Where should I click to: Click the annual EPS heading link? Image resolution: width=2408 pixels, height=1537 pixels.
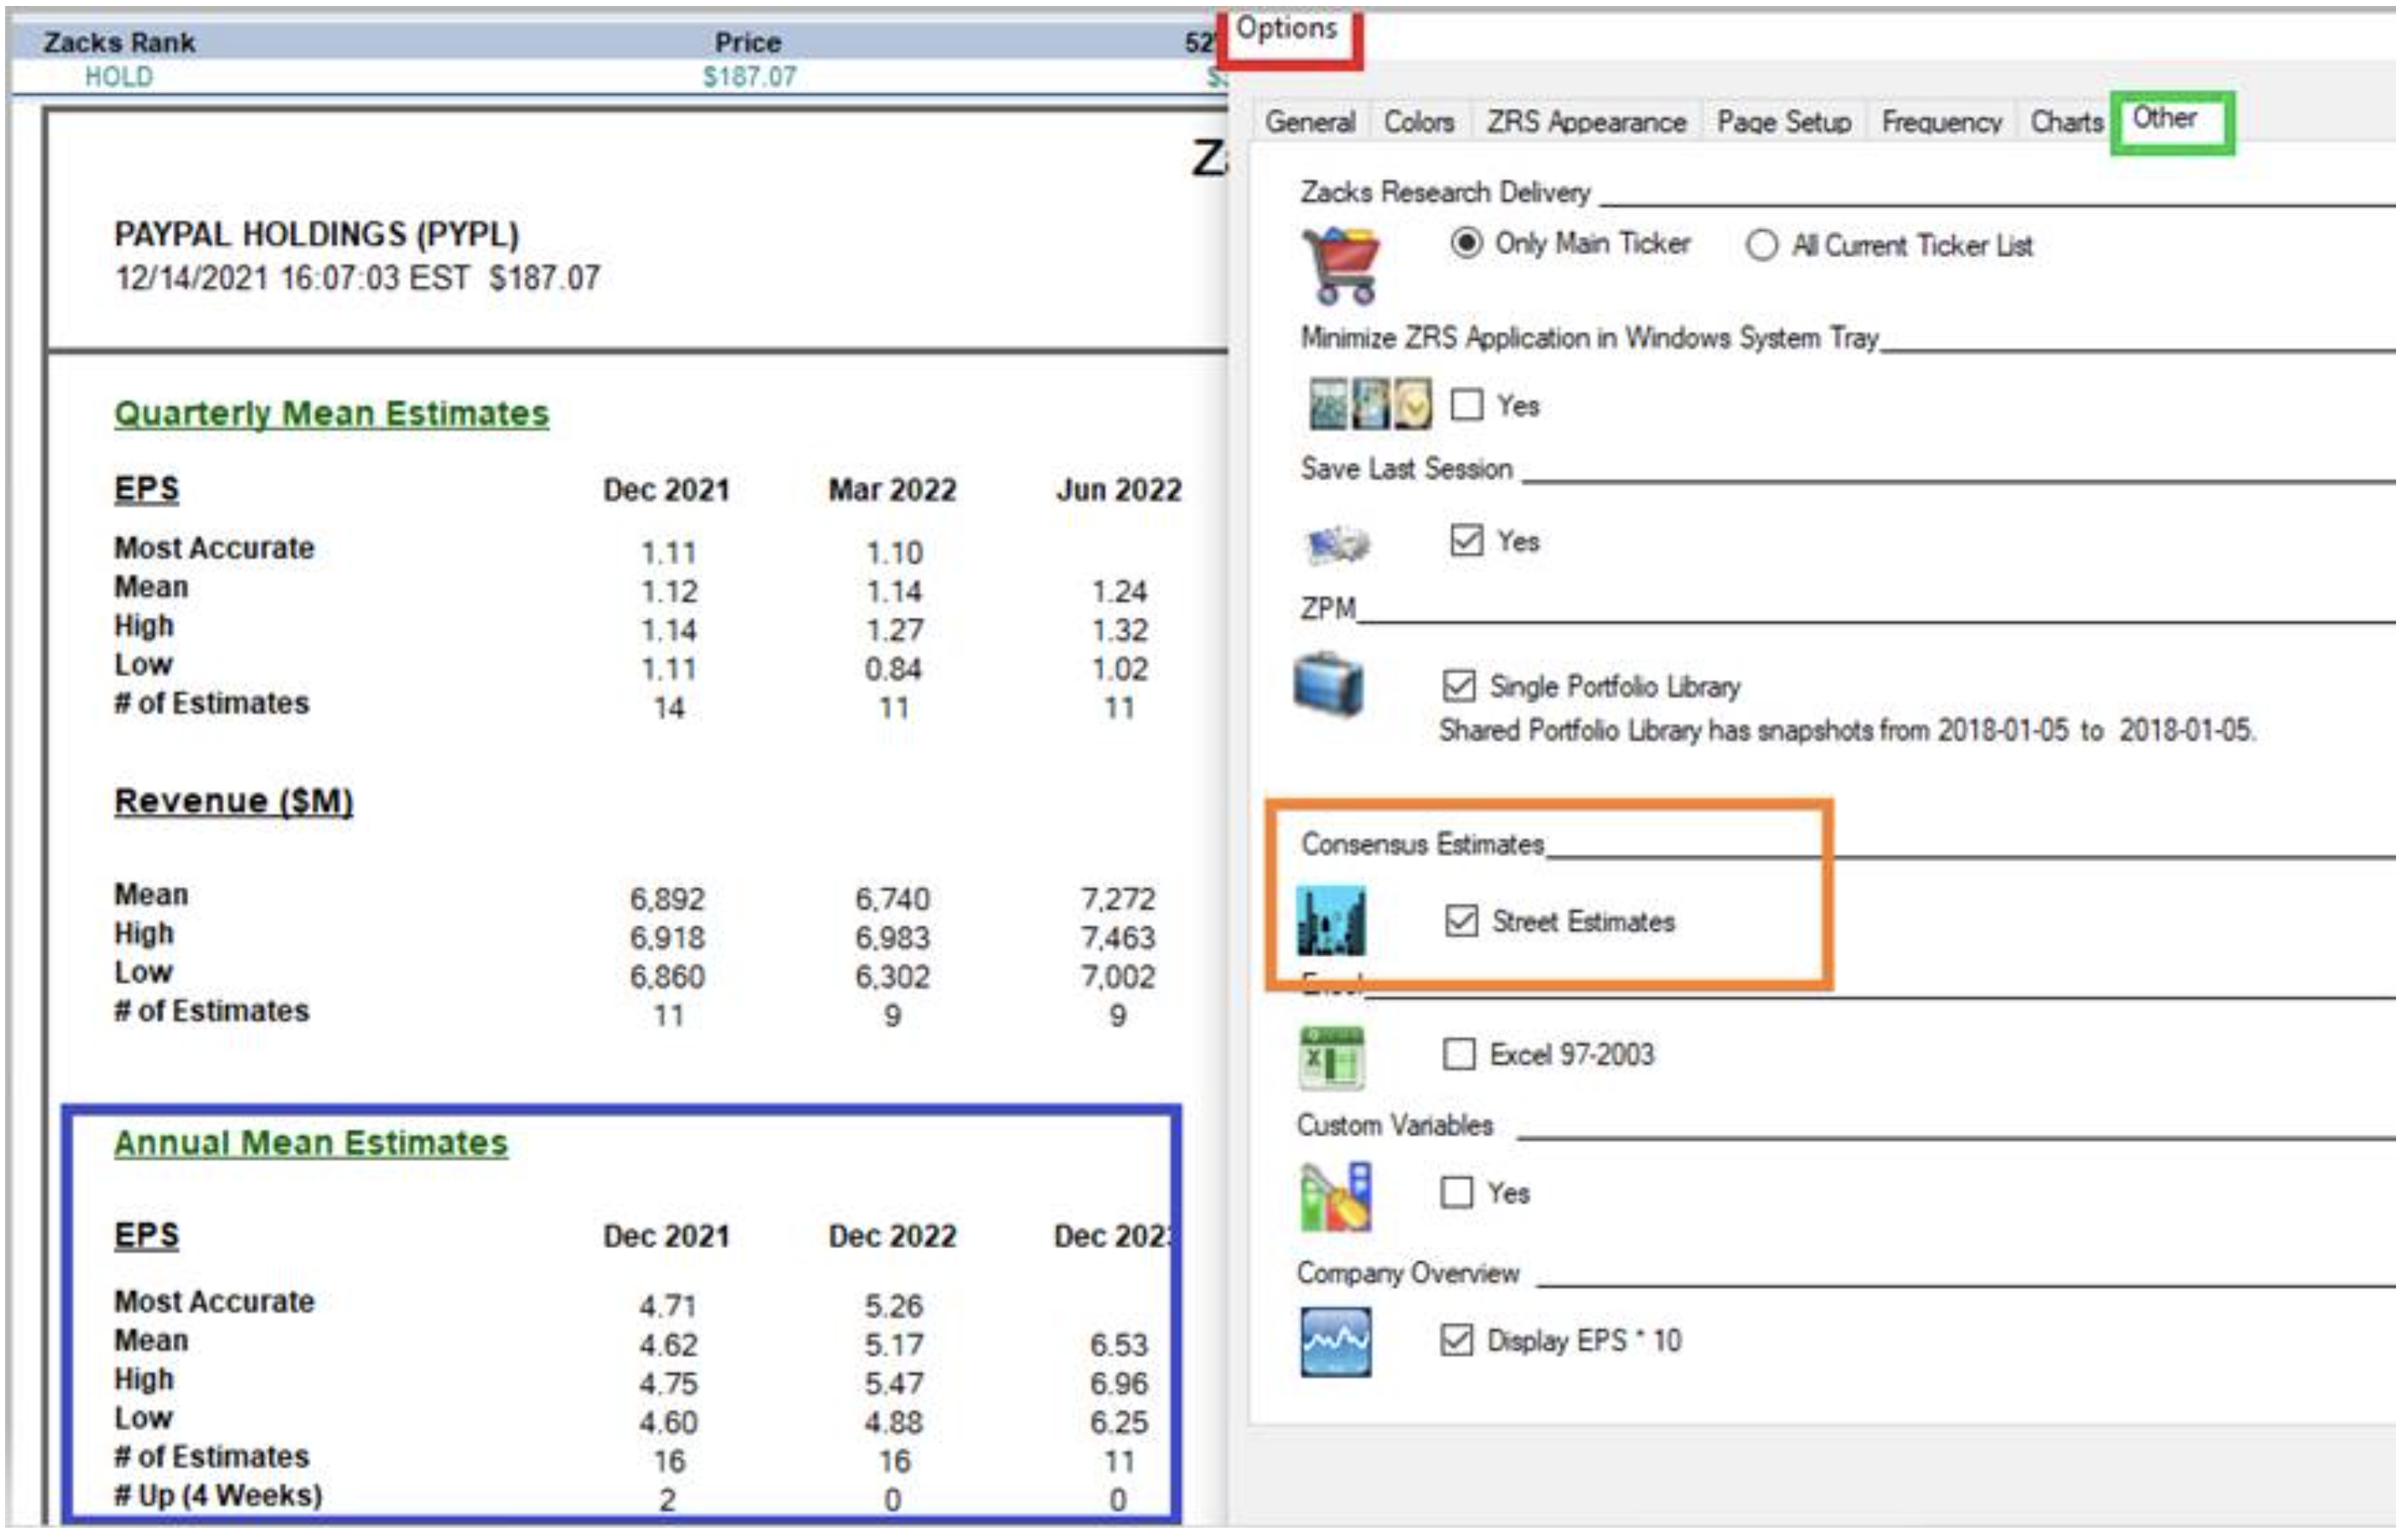(x=146, y=1235)
